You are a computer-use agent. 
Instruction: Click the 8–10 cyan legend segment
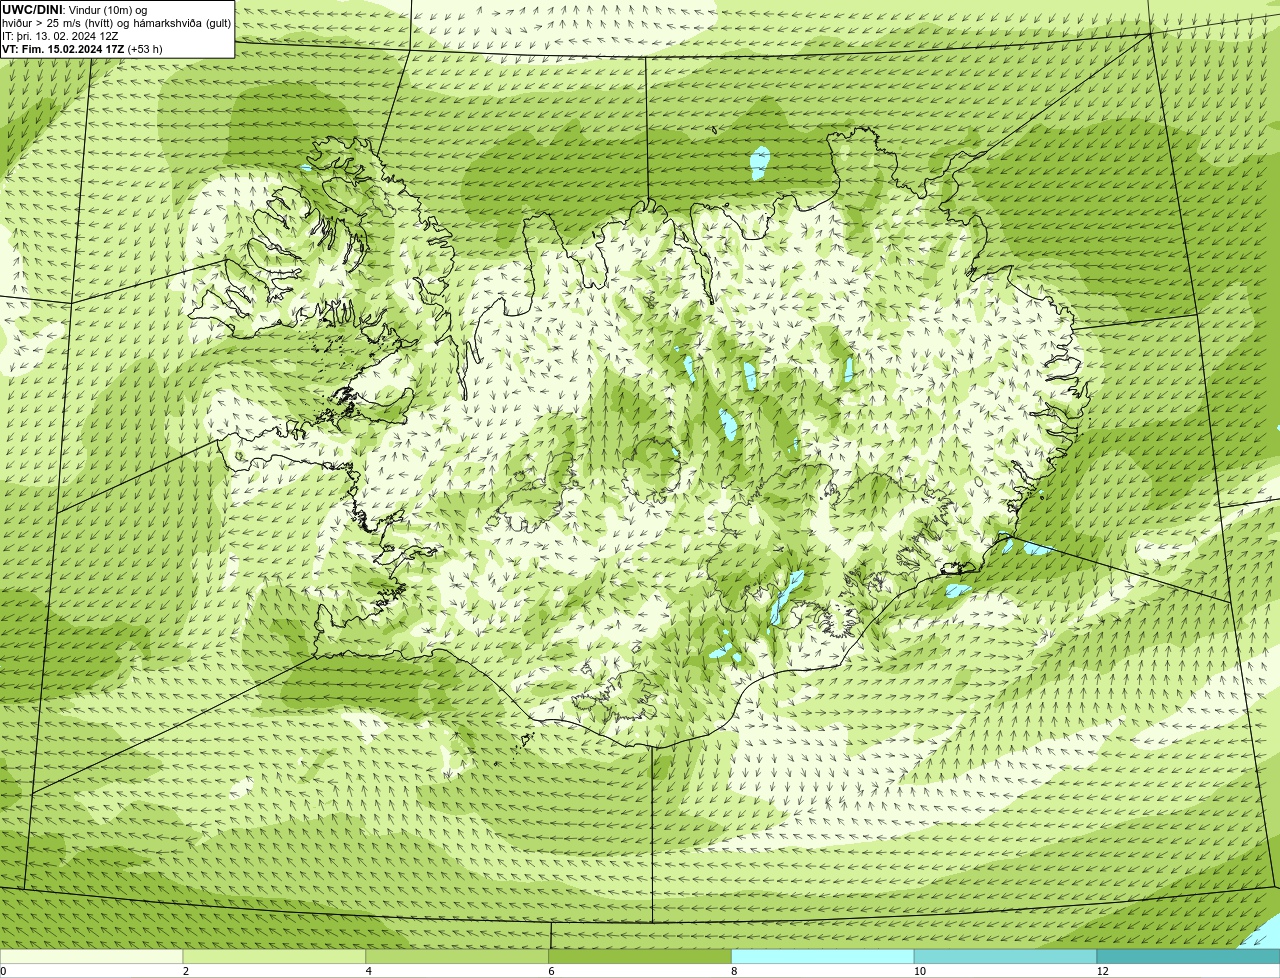[823, 956]
